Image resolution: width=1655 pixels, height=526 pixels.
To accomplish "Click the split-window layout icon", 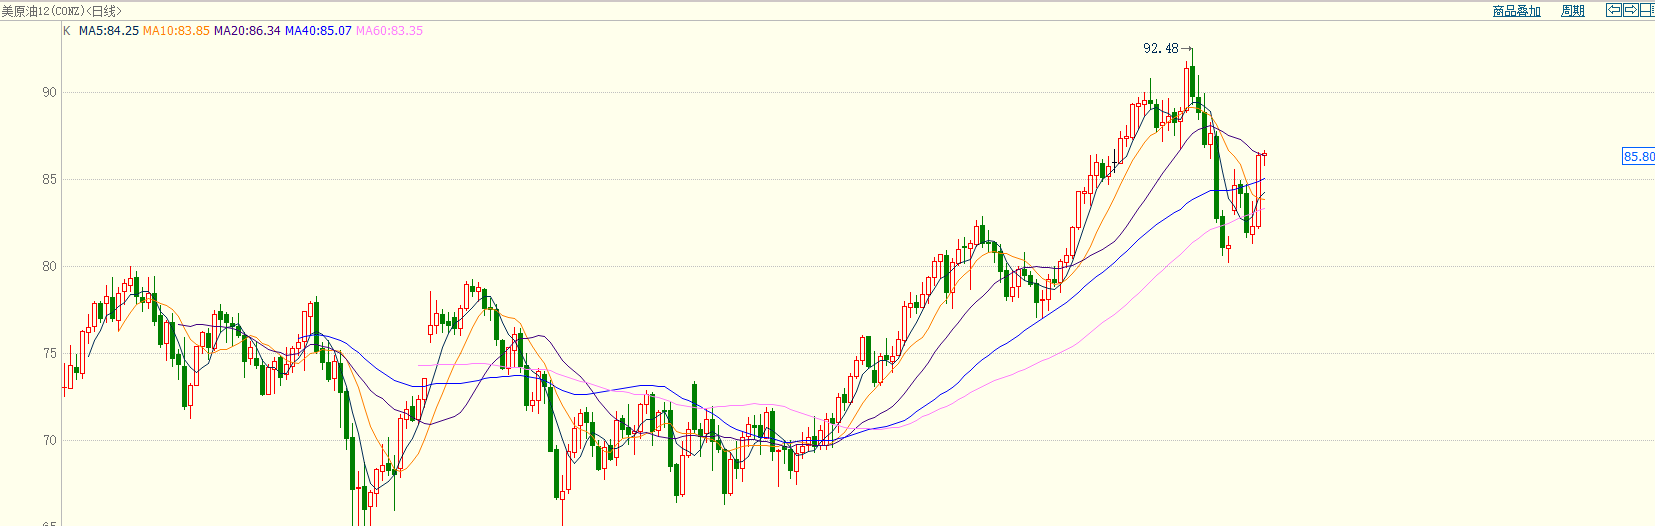I will coord(1647,10).
